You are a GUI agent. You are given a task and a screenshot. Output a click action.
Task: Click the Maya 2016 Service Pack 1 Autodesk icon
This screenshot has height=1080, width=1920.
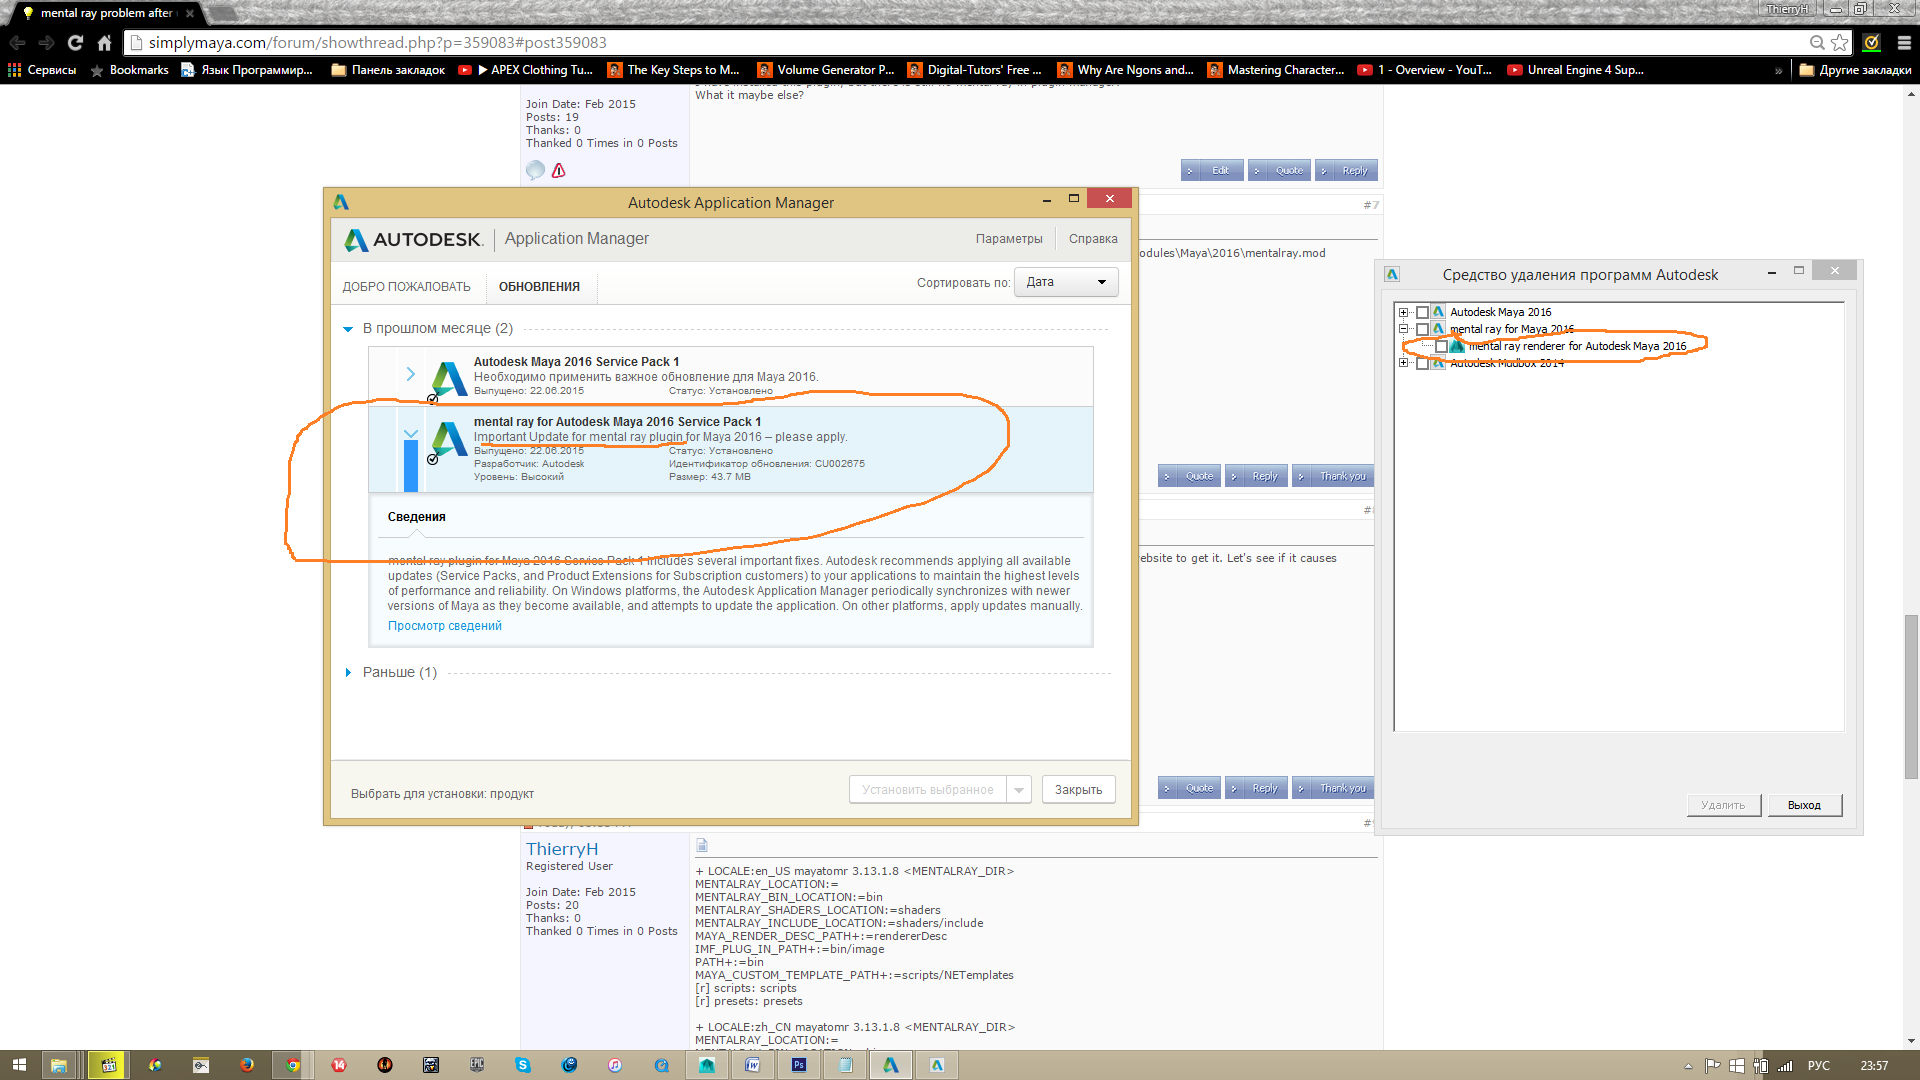coord(449,379)
